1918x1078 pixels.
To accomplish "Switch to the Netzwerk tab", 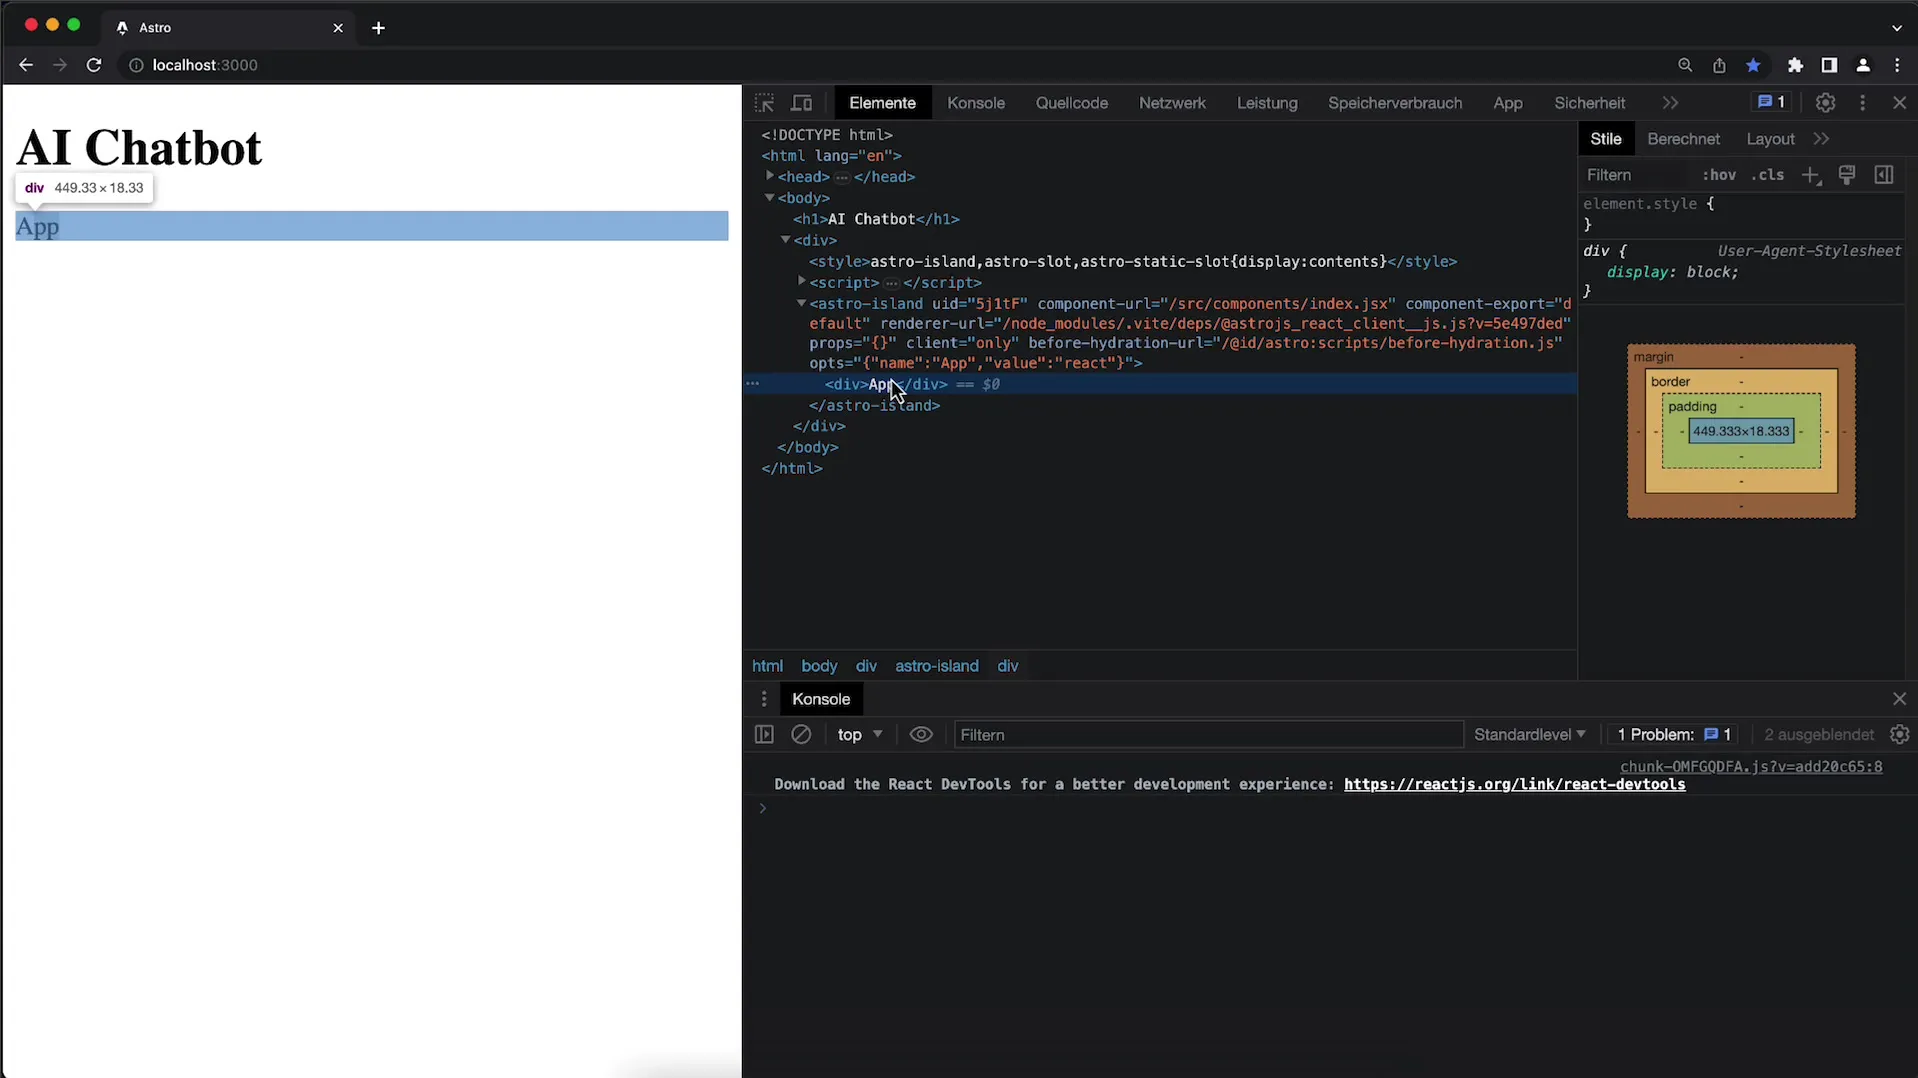I will point(1172,103).
